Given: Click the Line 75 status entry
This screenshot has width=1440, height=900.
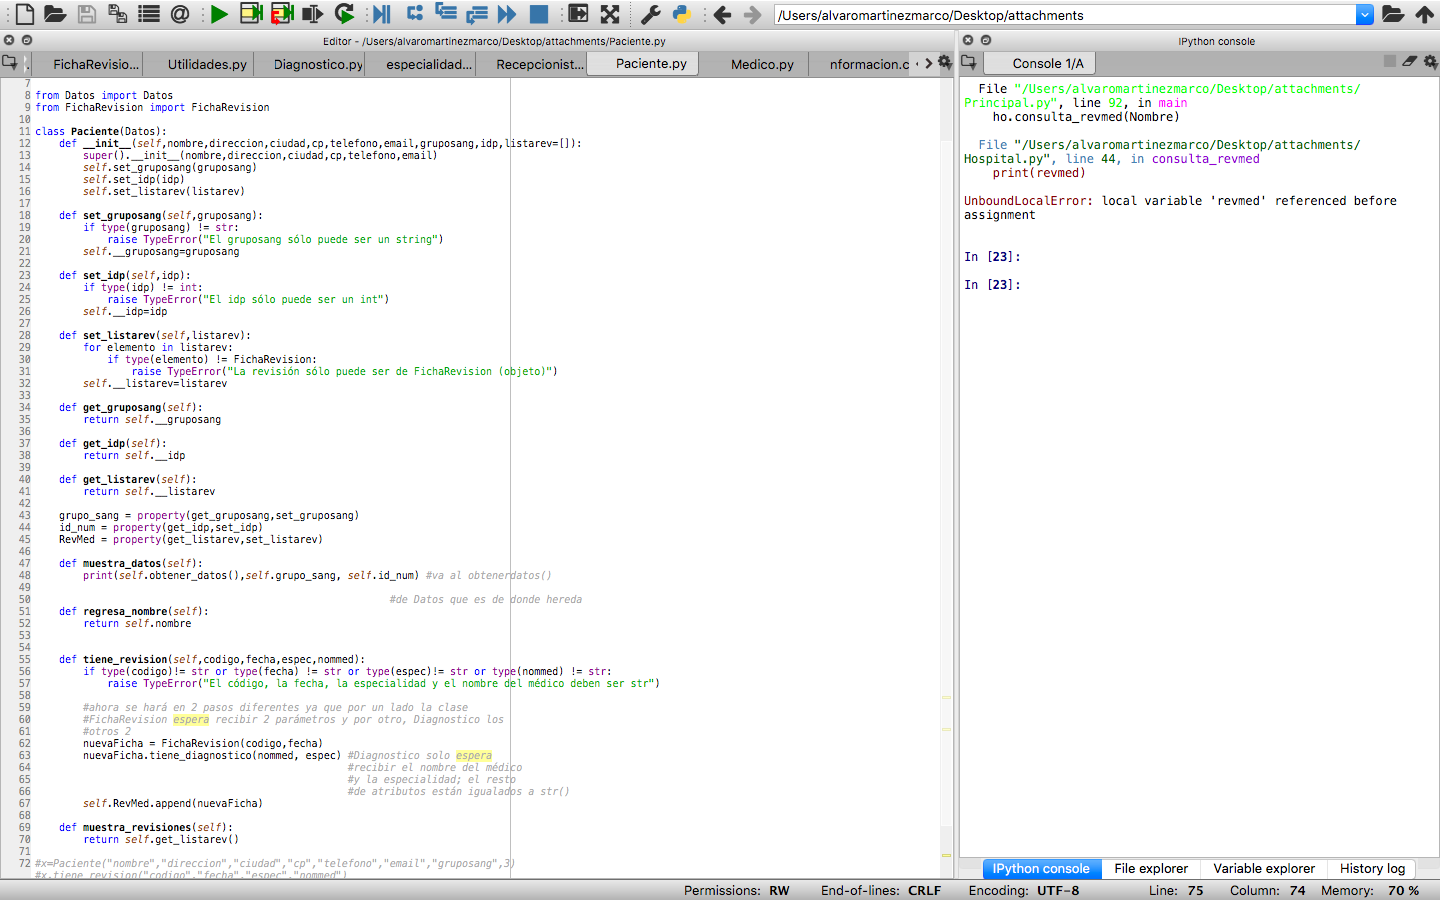Looking at the screenshot, I should [1176, 890].
